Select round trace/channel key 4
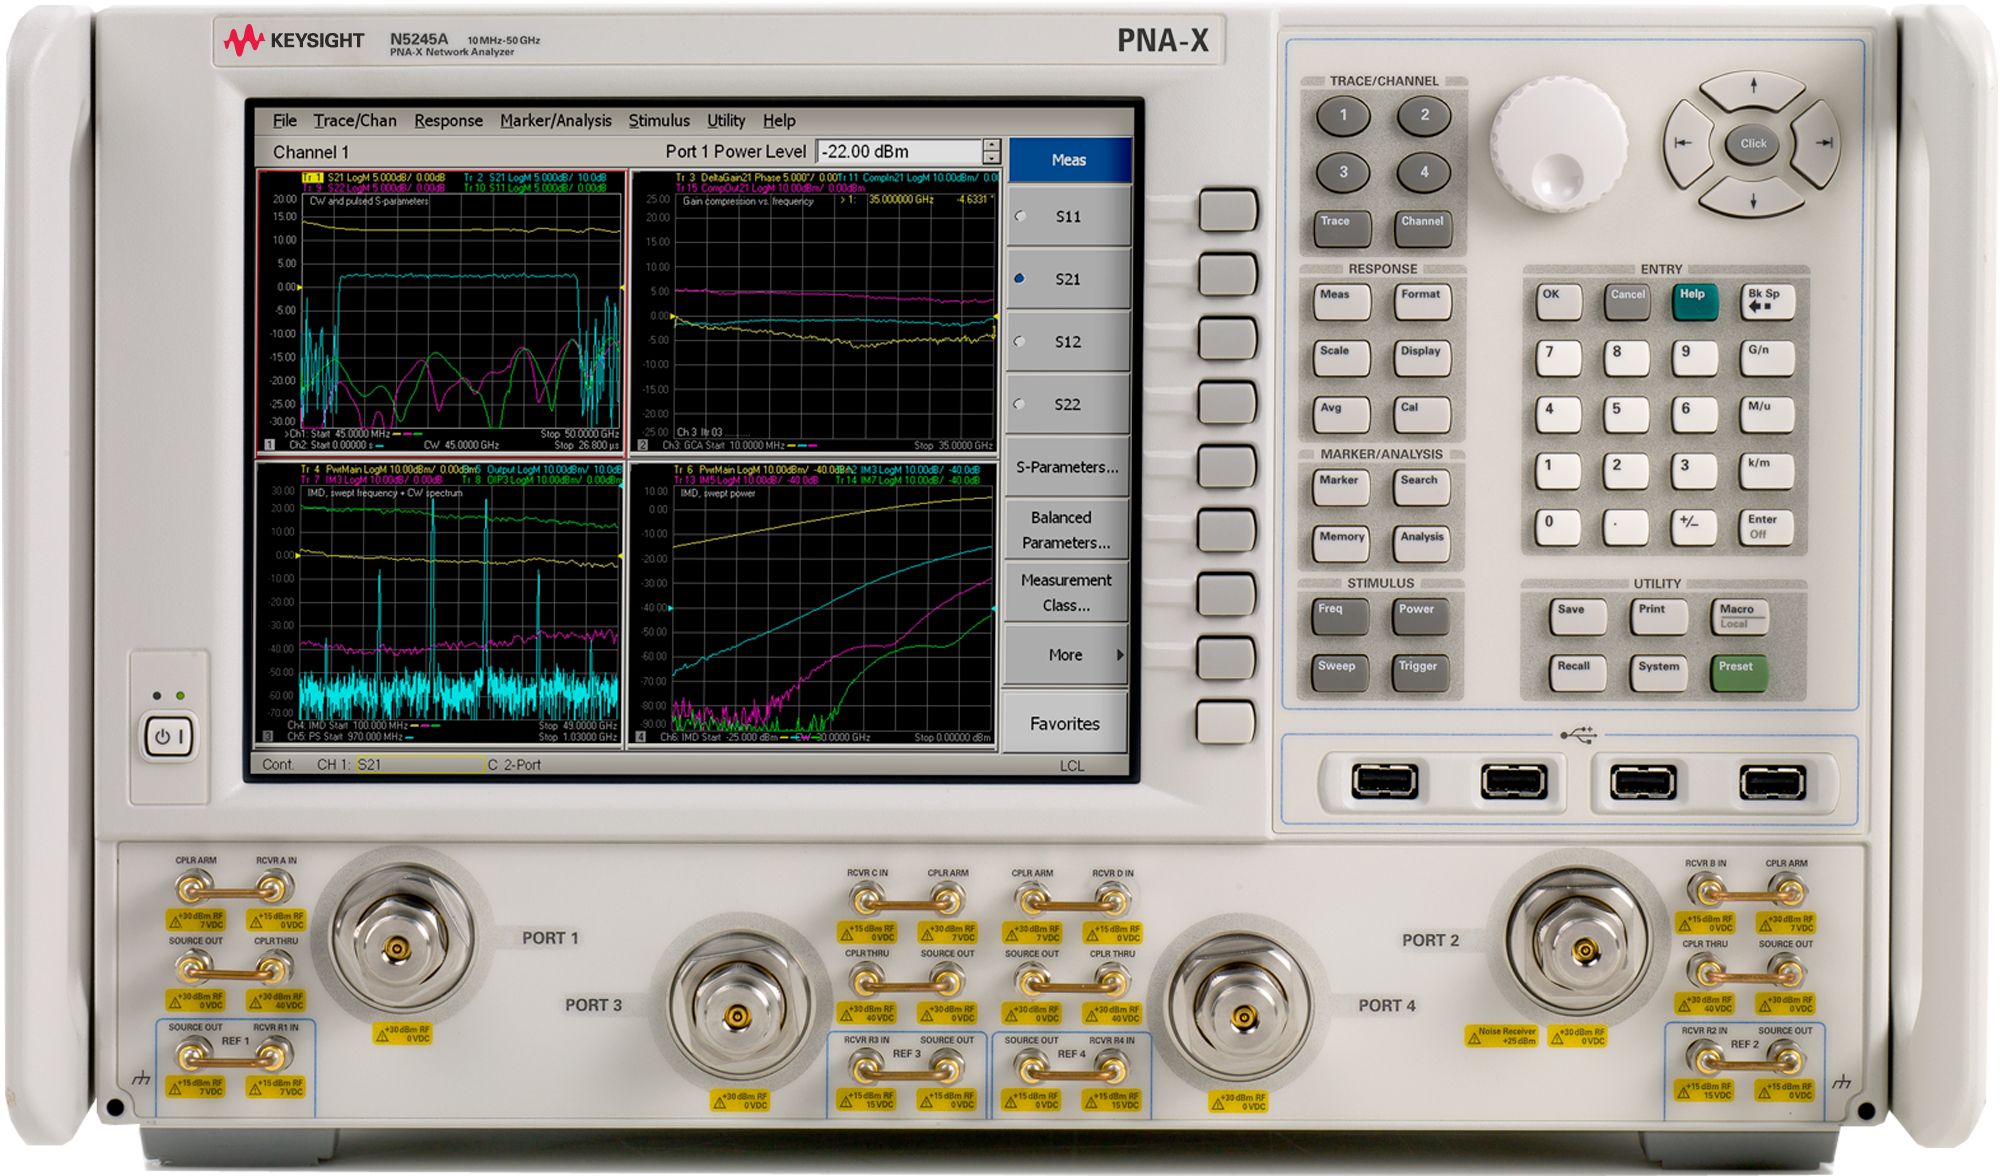The image size is (2000, 1176). 1424,172
